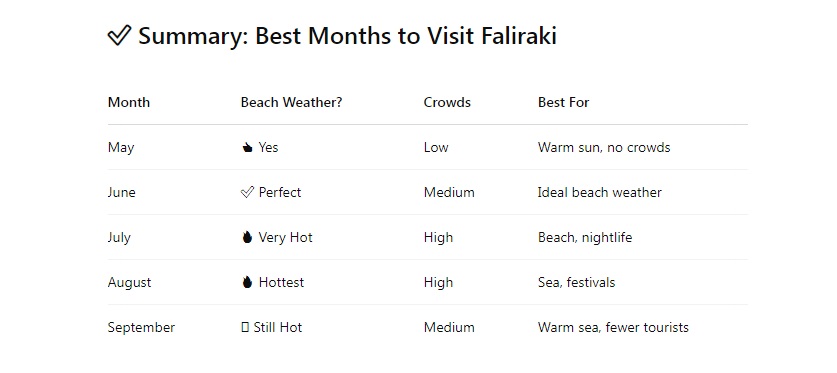The height and width of the screenshot is (373, 837).
Task: Click the Best For column header
Action: 564,102
